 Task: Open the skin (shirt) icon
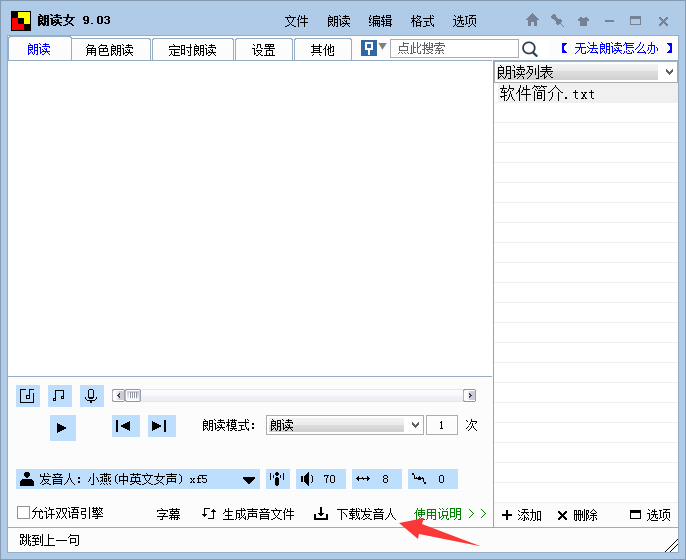[583, 21]
